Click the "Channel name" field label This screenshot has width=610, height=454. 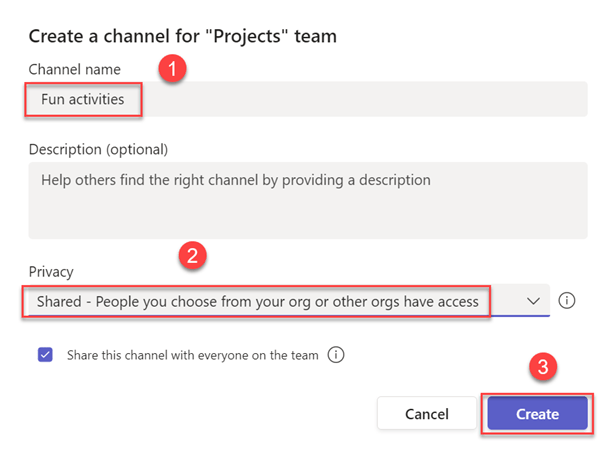(x=74, y=69)
